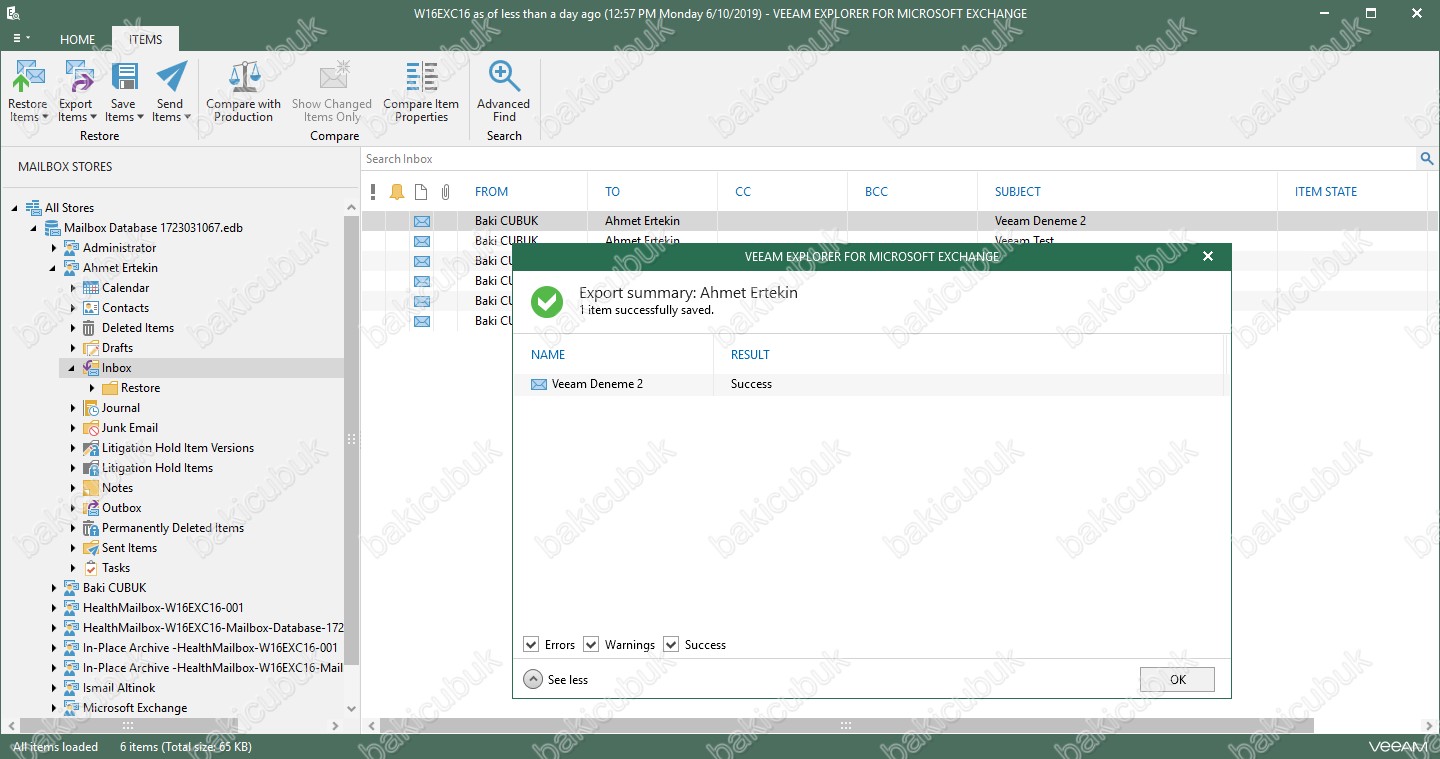Click the mailbox tree vertical scrollbar
The image size is (1440, 759).
point(351,440)
